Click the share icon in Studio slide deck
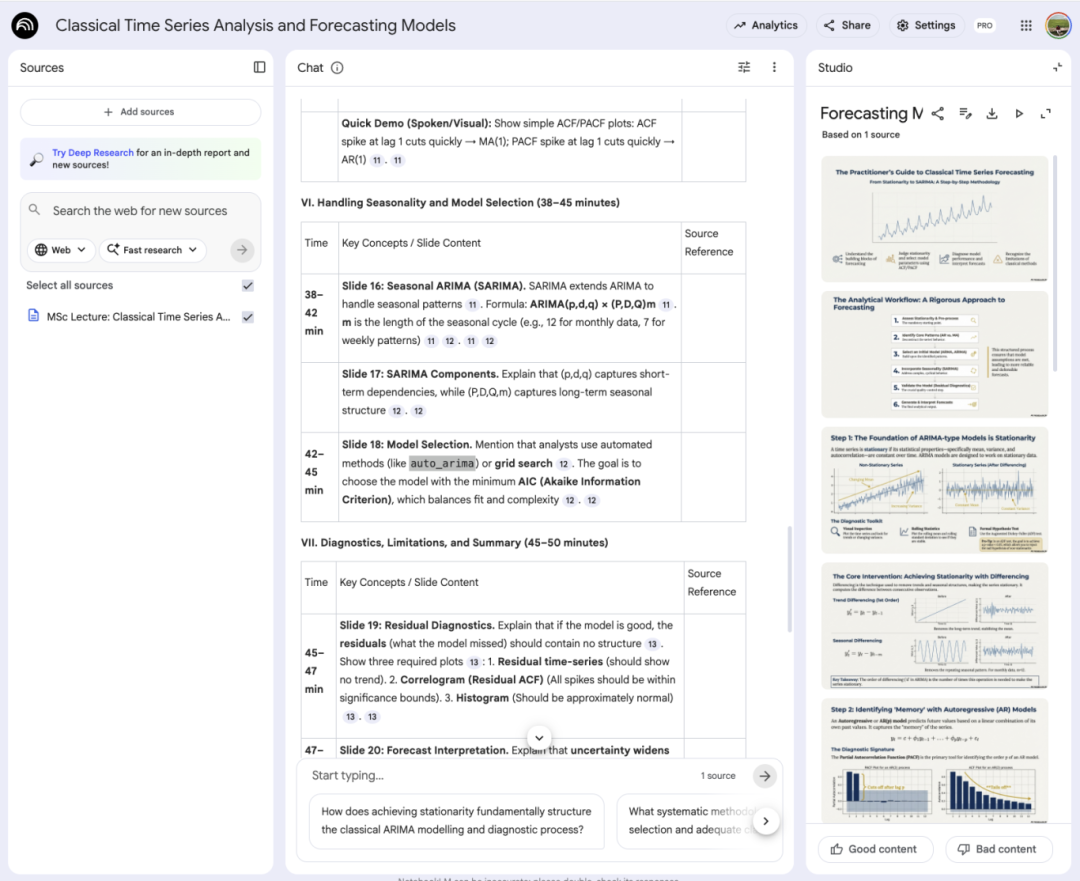1080x881 pixels. click(937, 114)
